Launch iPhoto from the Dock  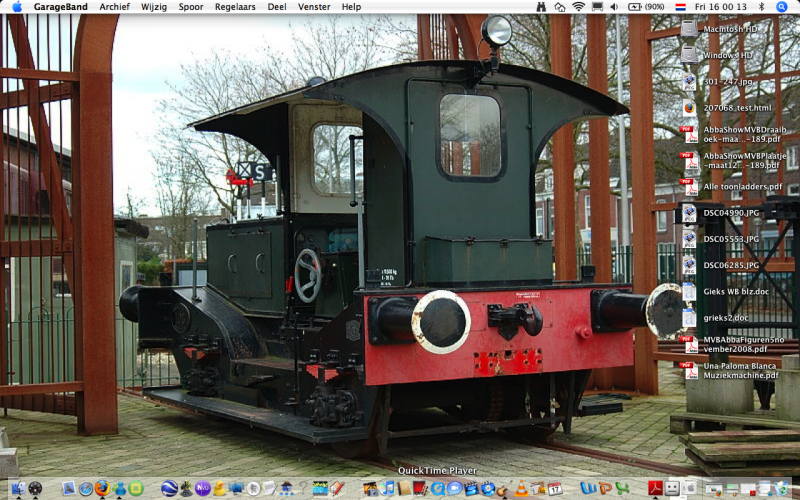[x=370, y=489]
